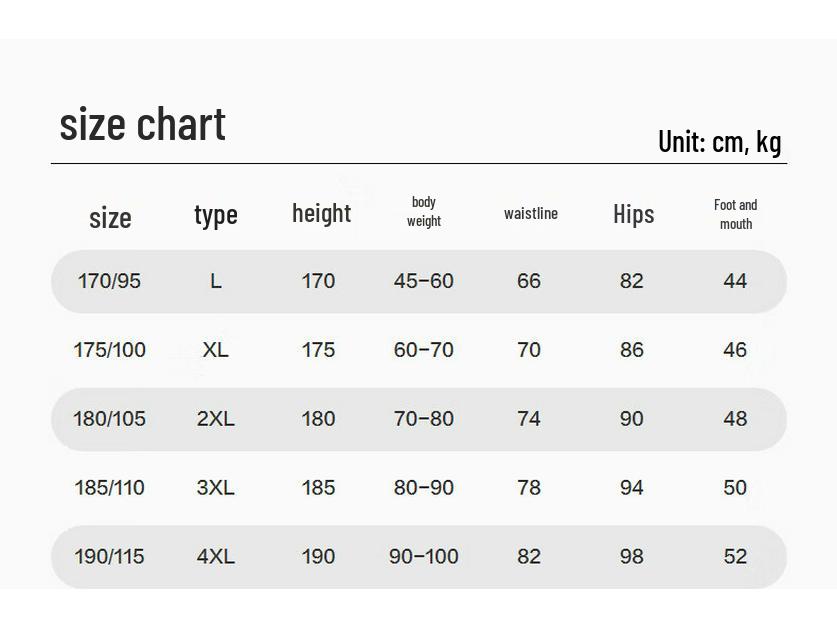The height and width of the screenshot is (628, 837).
Task: Select waistline value 74 in 2XL row
Action: point(529,419)
